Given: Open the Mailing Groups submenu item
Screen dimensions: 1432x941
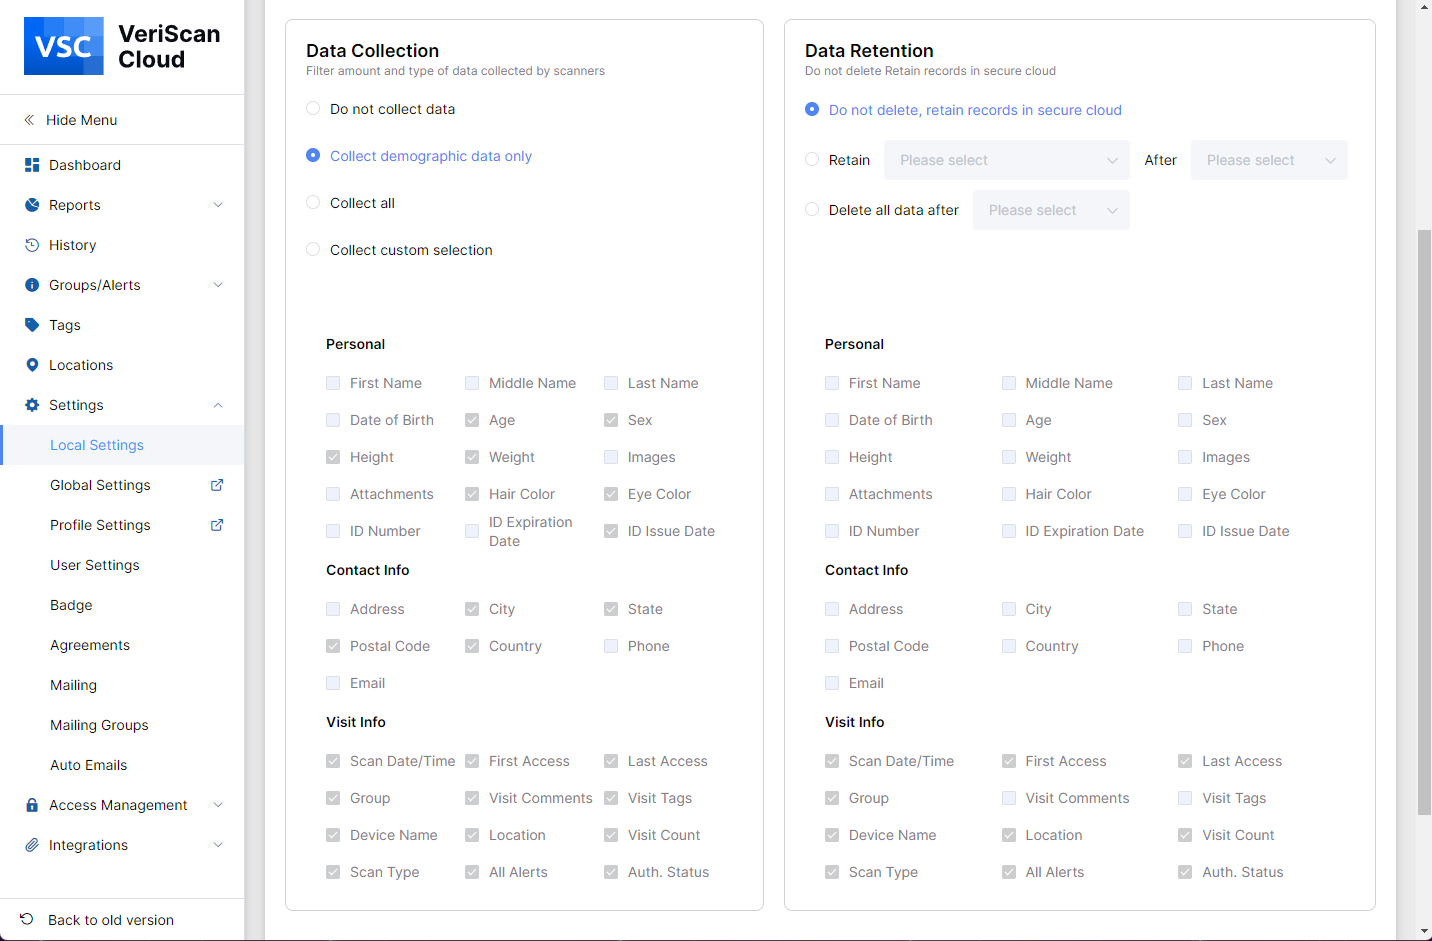Looking at the screenshot, I should click(x=122, y=725).
